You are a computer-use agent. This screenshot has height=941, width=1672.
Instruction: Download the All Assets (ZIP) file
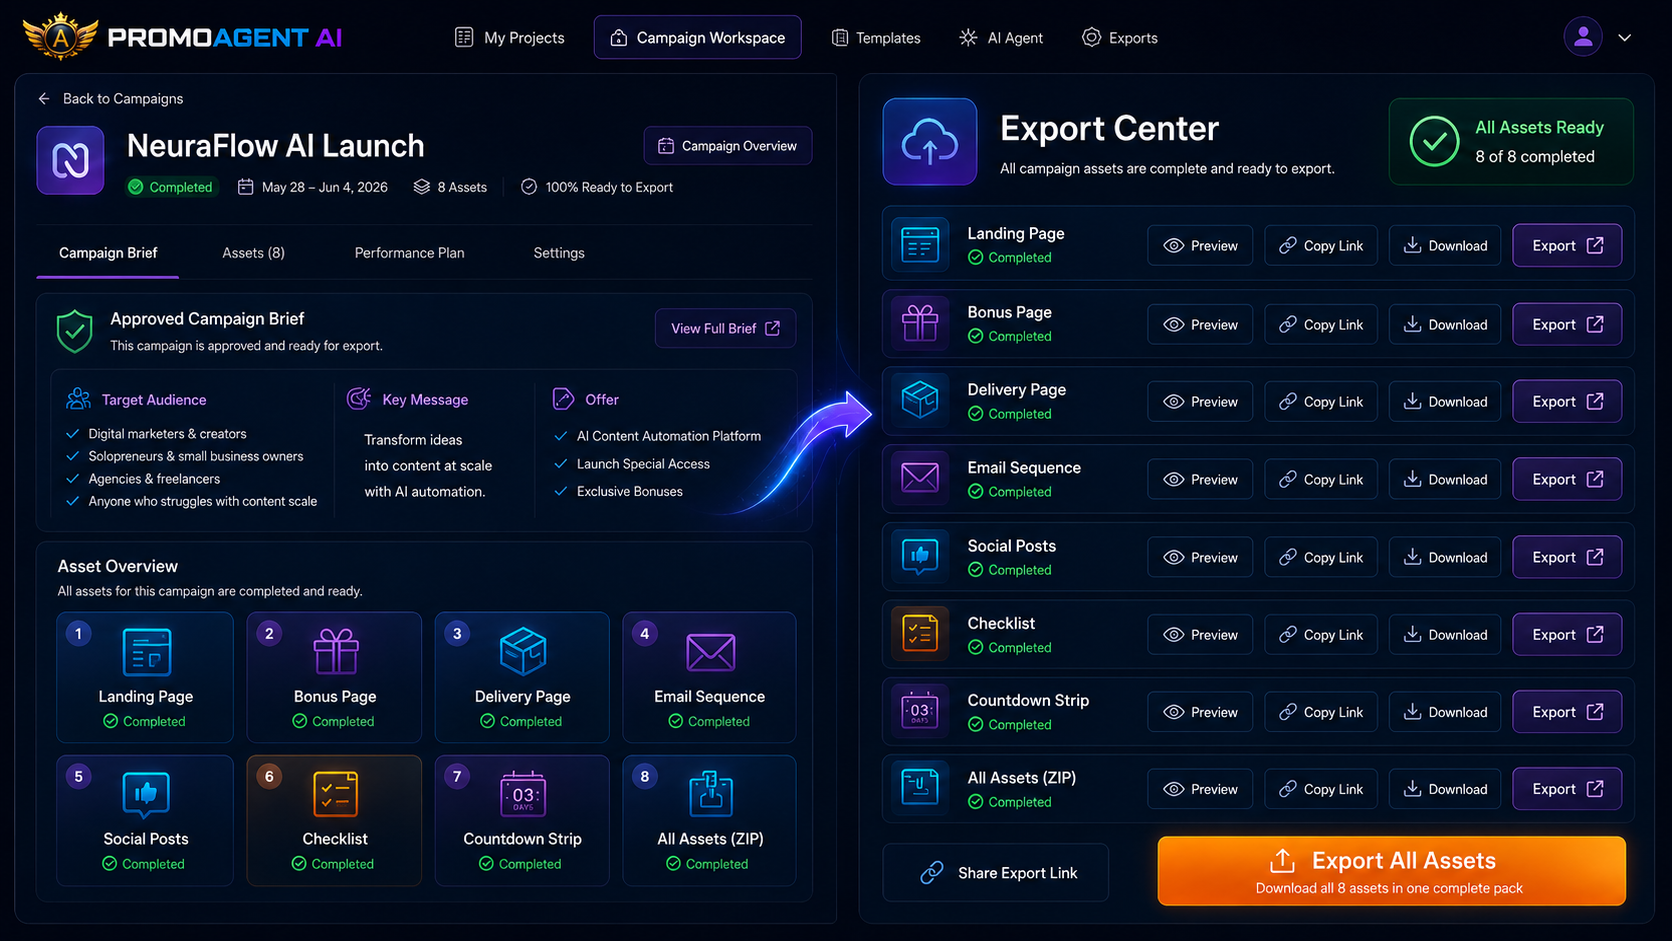tap(1445, 789)
